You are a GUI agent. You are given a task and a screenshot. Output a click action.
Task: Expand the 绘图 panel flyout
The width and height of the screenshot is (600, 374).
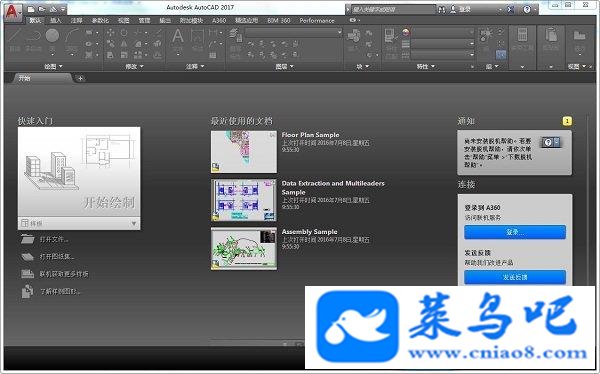(x=53, y=67)
